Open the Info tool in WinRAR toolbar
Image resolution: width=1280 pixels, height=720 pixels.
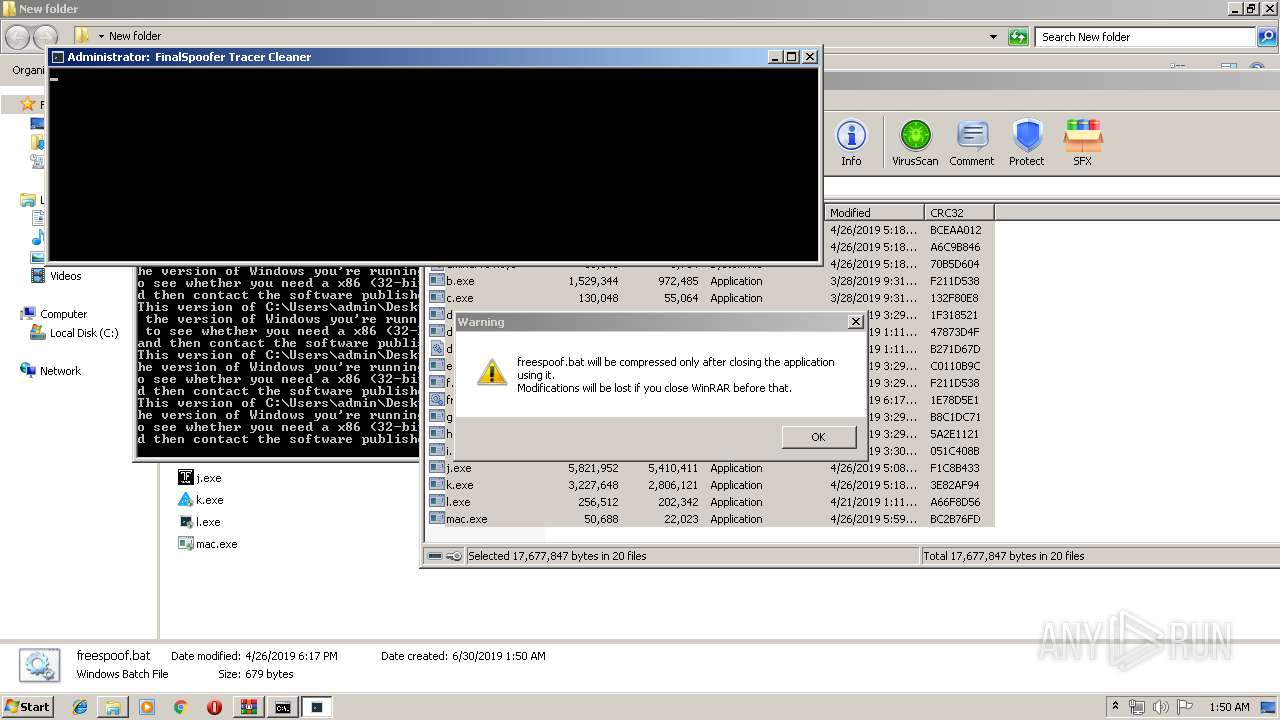pos(851,143)
